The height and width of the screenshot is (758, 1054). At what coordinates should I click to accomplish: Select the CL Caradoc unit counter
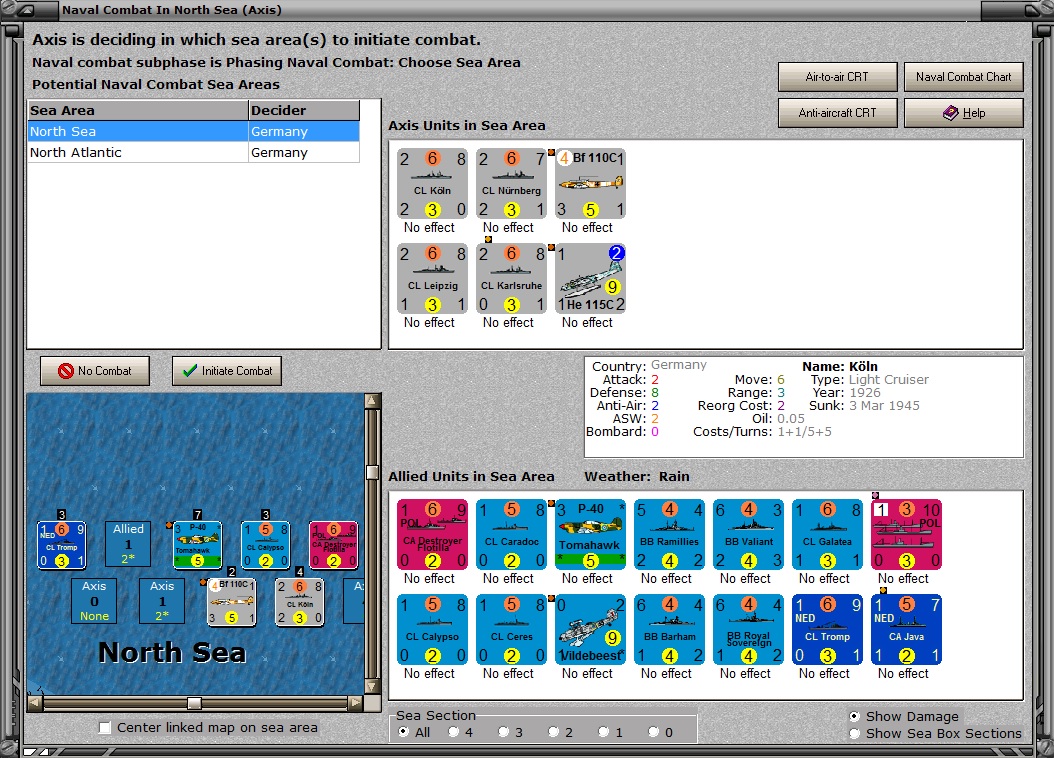pos(511,535)
